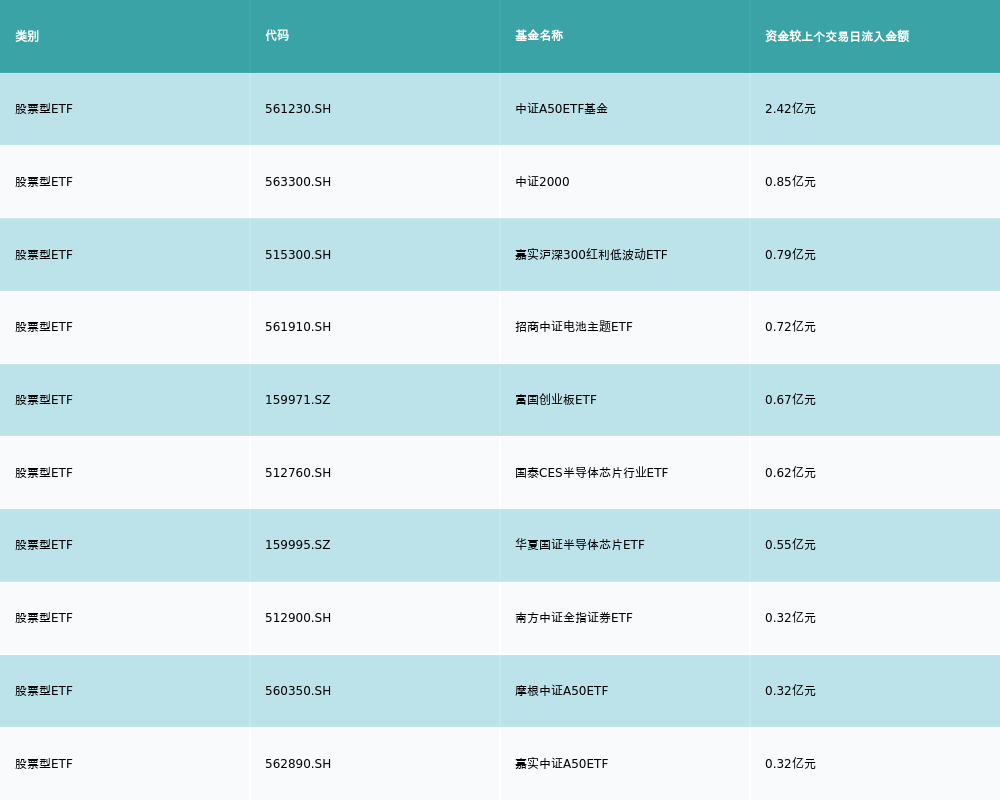
Task: Click the 0.55亿元 inflow value
Action: pyautogui.click(x=790, y=545)
